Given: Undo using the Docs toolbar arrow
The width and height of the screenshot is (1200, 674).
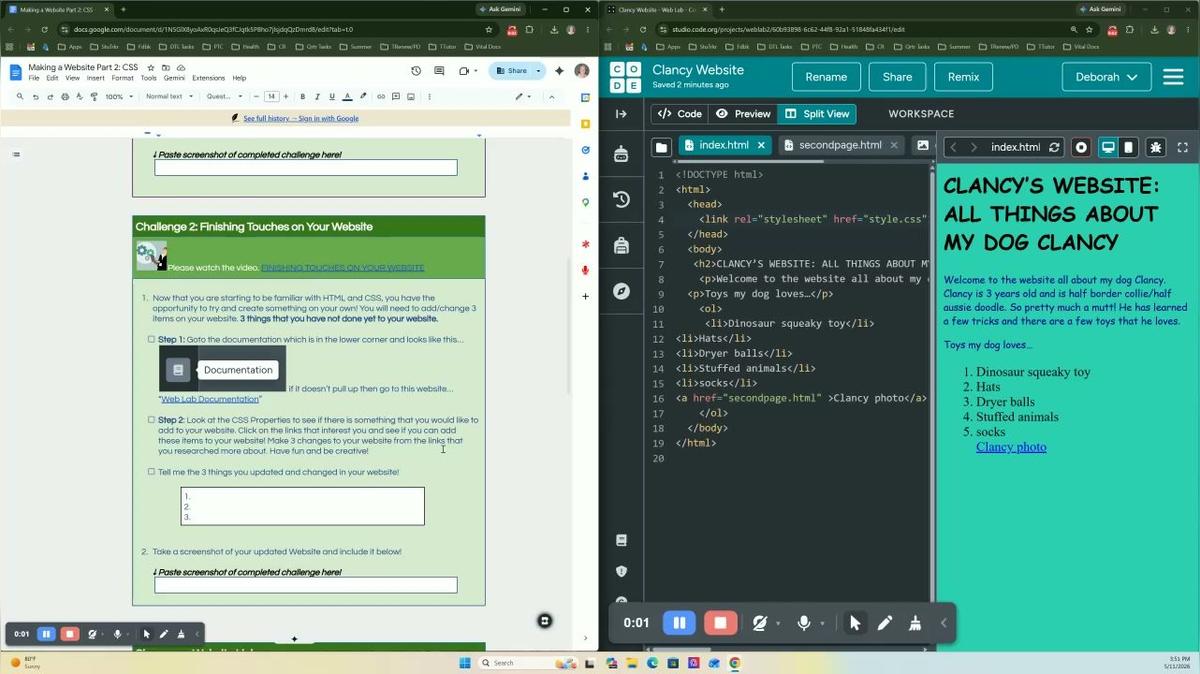Looking at the screenshot, I should point(35,97).
